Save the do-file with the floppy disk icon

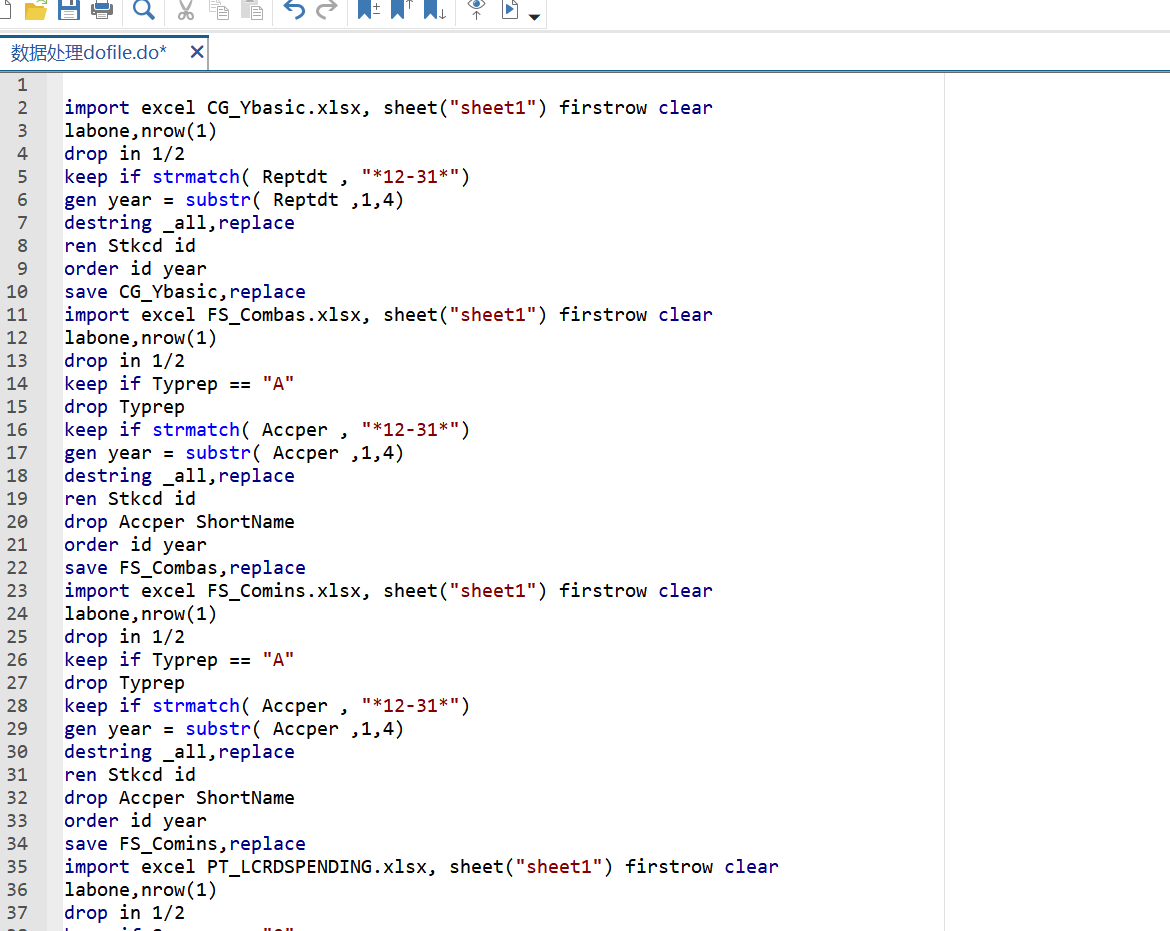pyautogui.click(x=69, y=10)
